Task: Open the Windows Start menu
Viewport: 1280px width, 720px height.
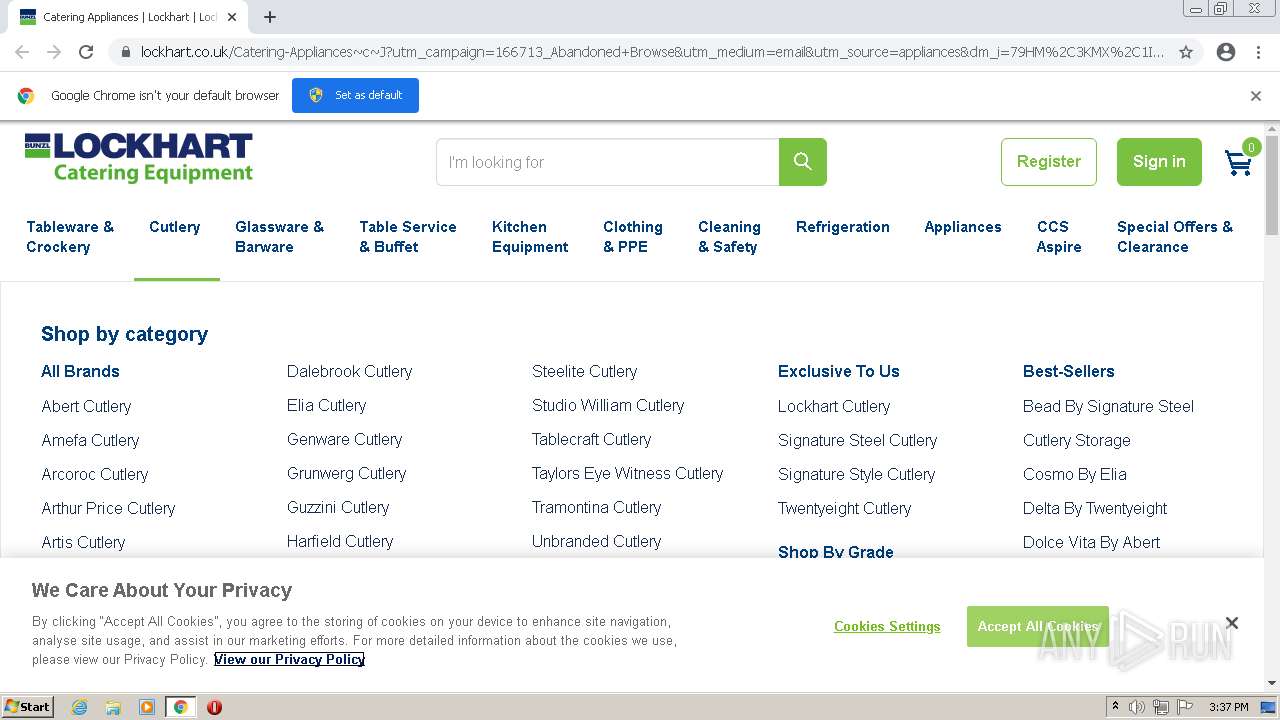Action: (27, 707)
